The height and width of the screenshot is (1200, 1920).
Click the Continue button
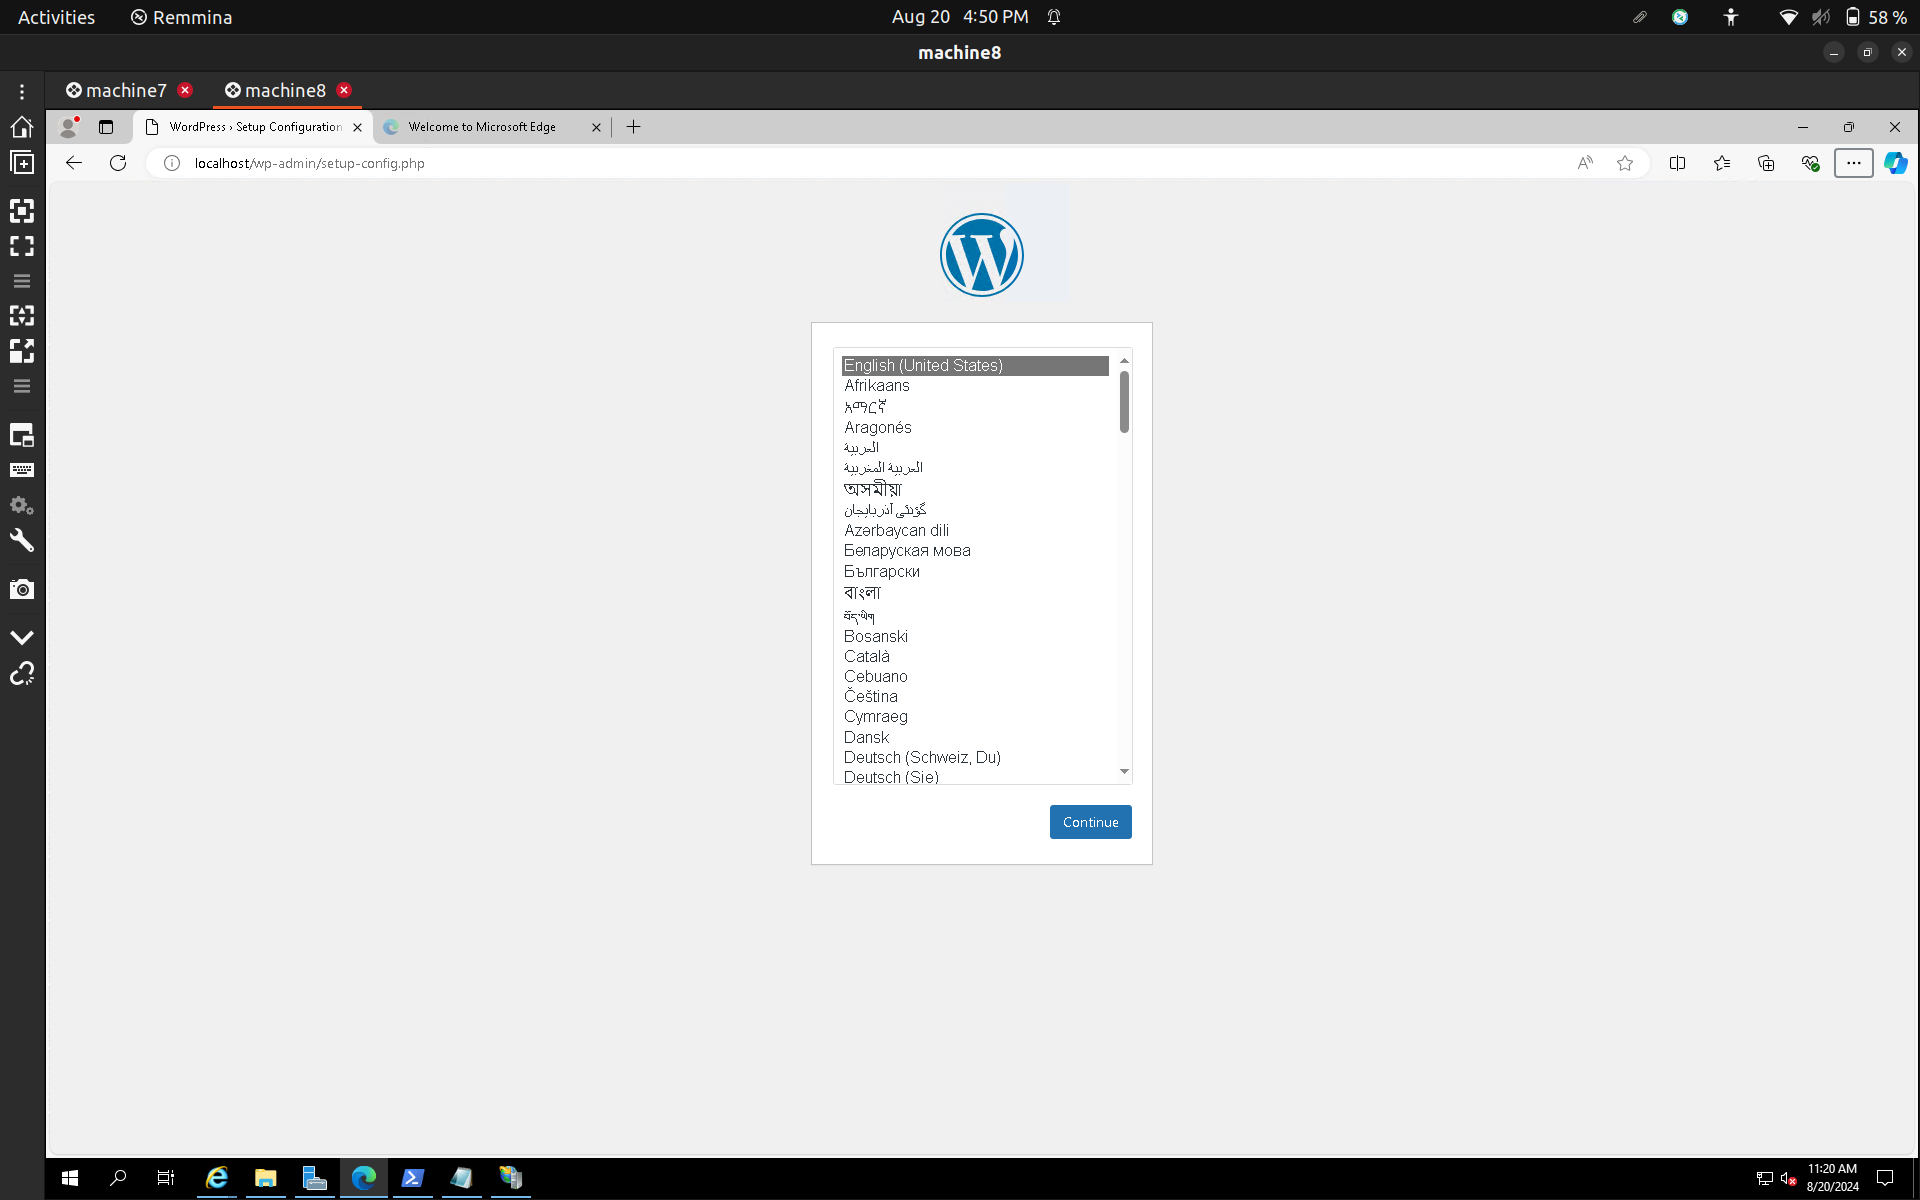pyautogui.click(x=1090, y=822)
